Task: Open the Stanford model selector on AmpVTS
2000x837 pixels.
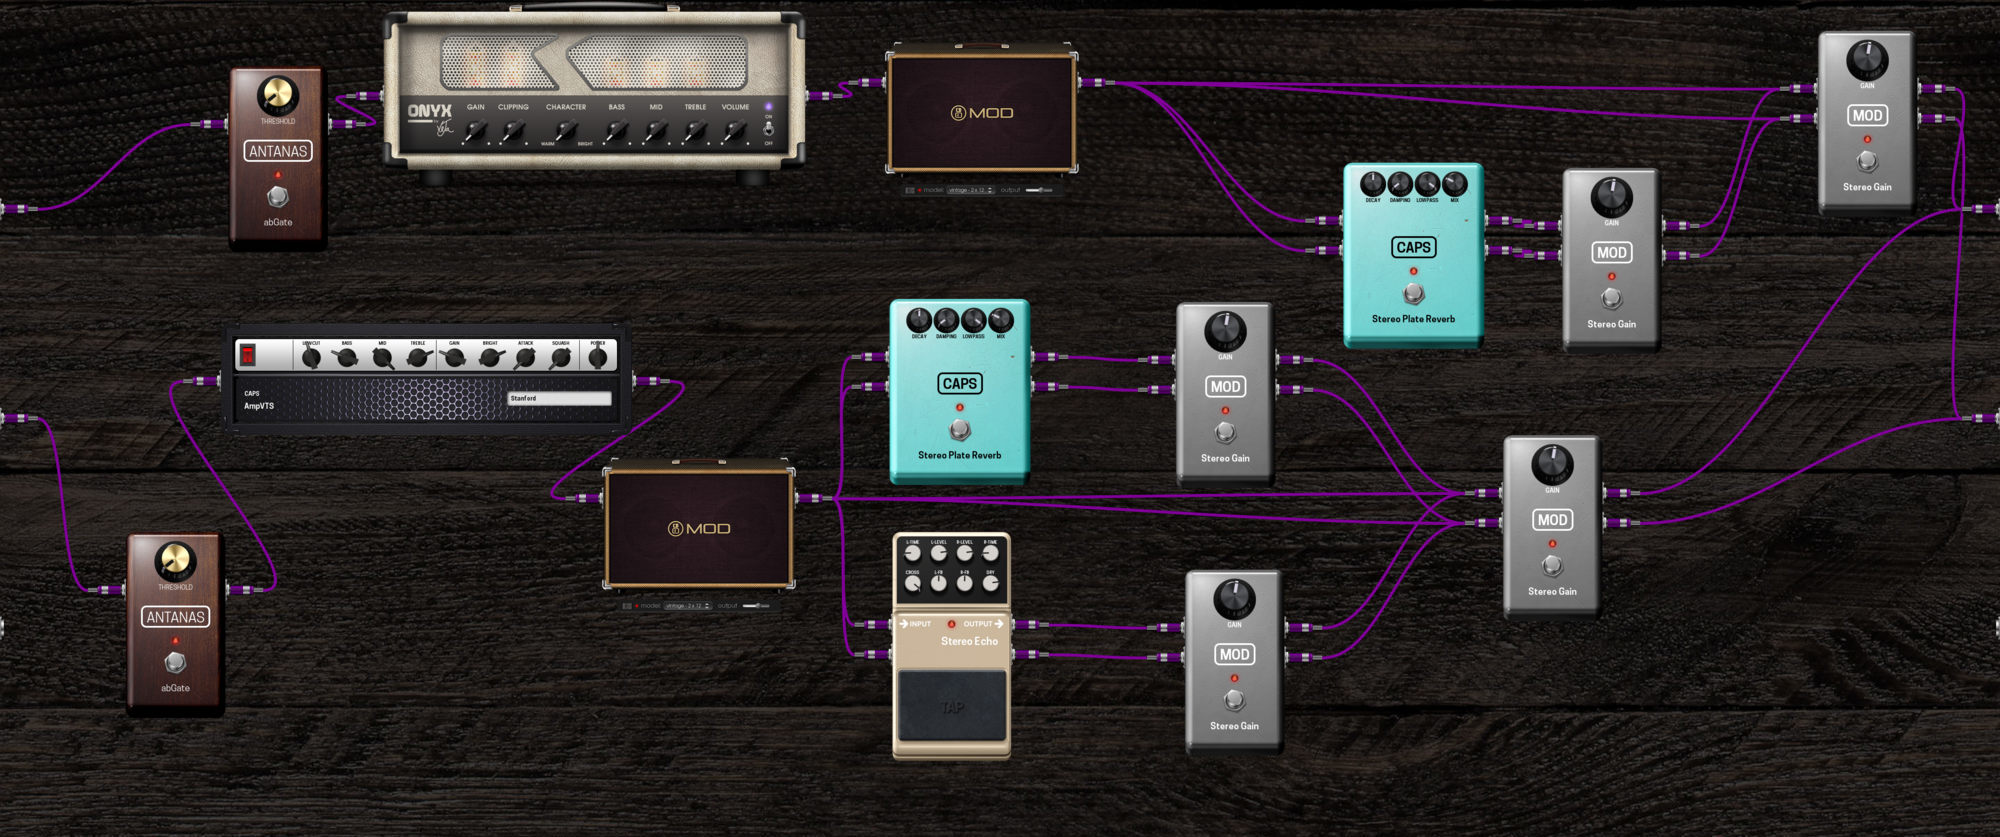Action: pyautogui.click(x=559, y=398)
